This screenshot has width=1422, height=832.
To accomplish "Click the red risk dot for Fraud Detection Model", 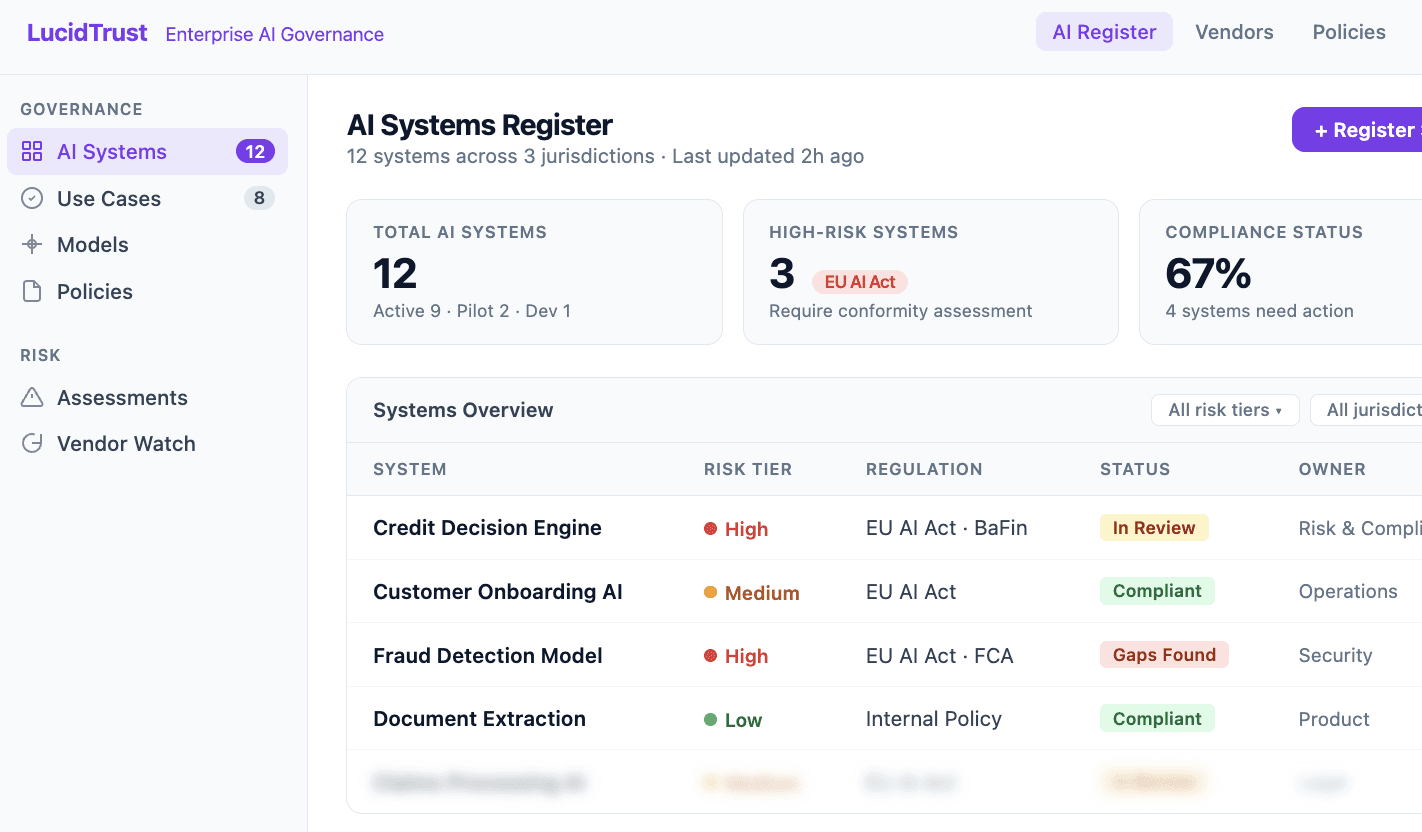I will coord(710,656).
